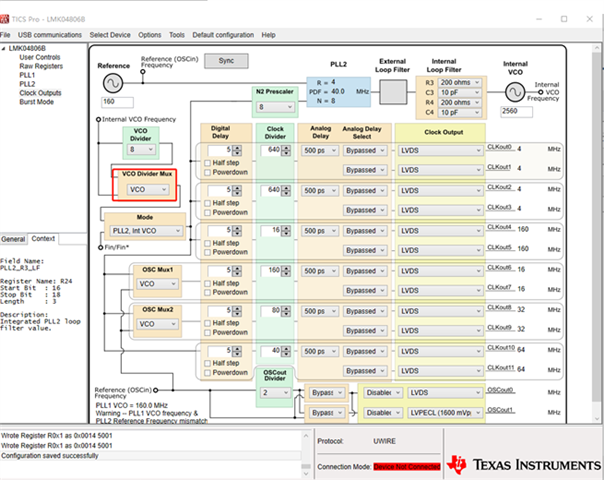
Task: Click the Texas Instruments logo
Action: click(524, 465)
